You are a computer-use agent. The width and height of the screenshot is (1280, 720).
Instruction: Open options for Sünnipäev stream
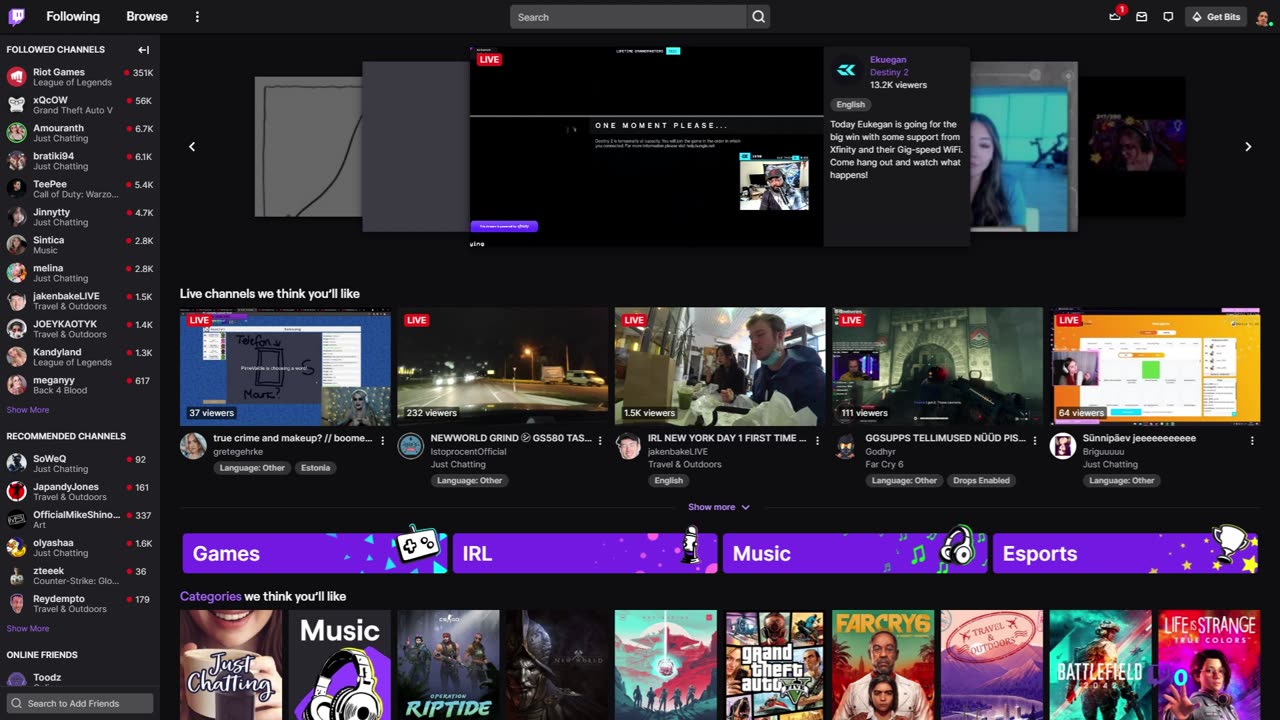coord(1252,440)
